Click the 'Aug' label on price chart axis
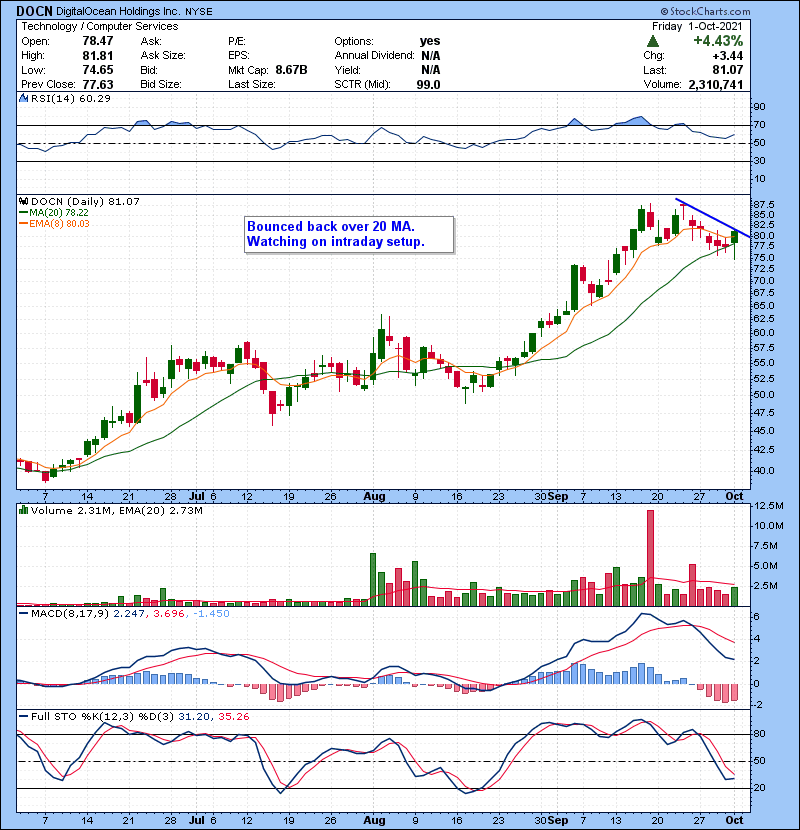 [x=374, y=496]
